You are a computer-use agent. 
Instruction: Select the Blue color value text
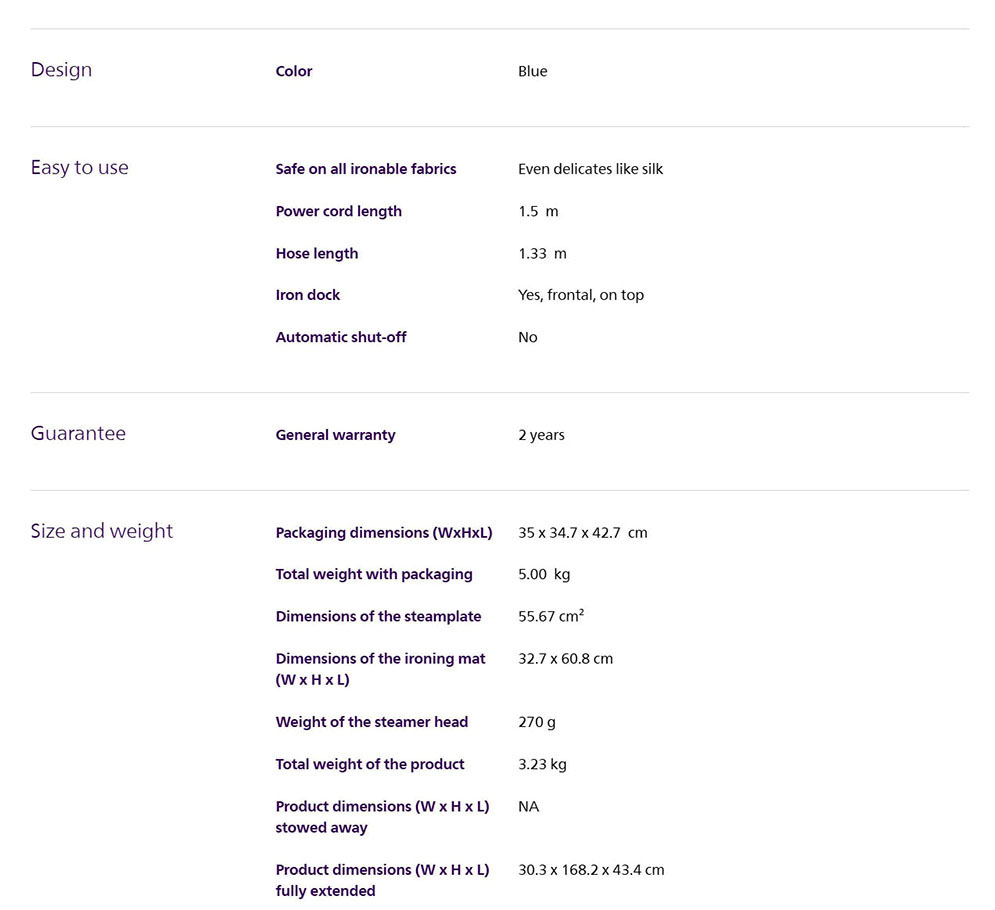click(532, 71)
